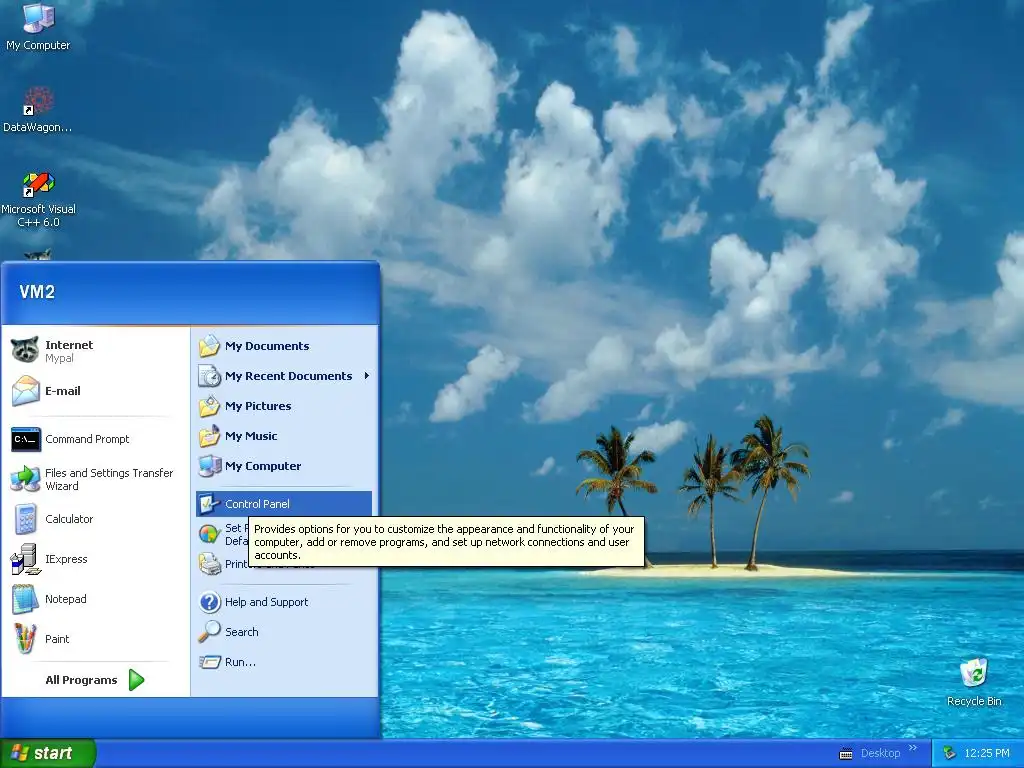
Task: Open the DataWagon desktop shortcut
Action: tap(38, 109)
